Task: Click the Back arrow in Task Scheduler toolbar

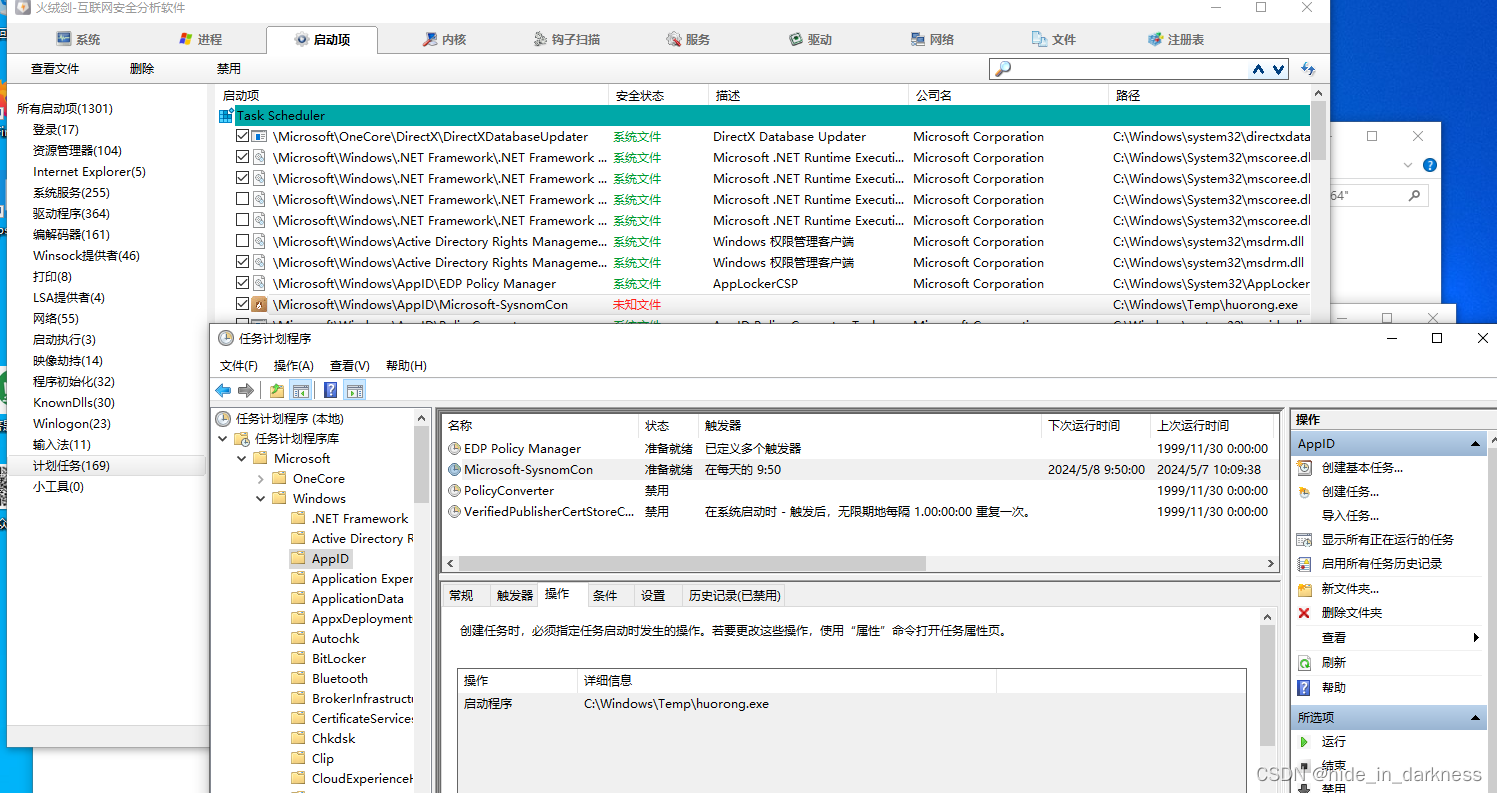Action: (x=223, y=390)
